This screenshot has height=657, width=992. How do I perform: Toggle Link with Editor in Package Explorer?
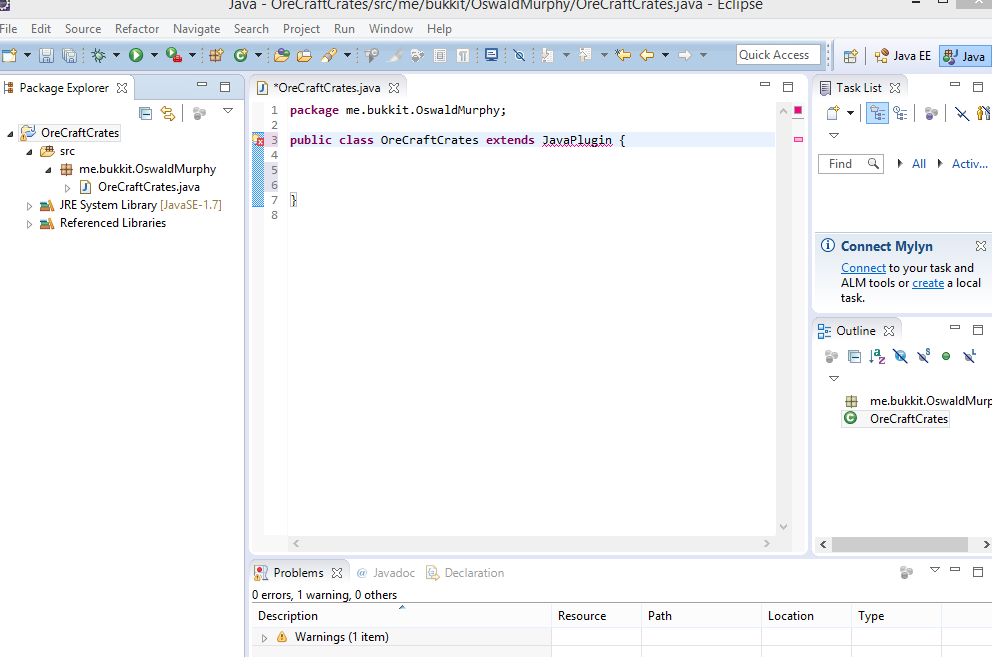(168, 113)
